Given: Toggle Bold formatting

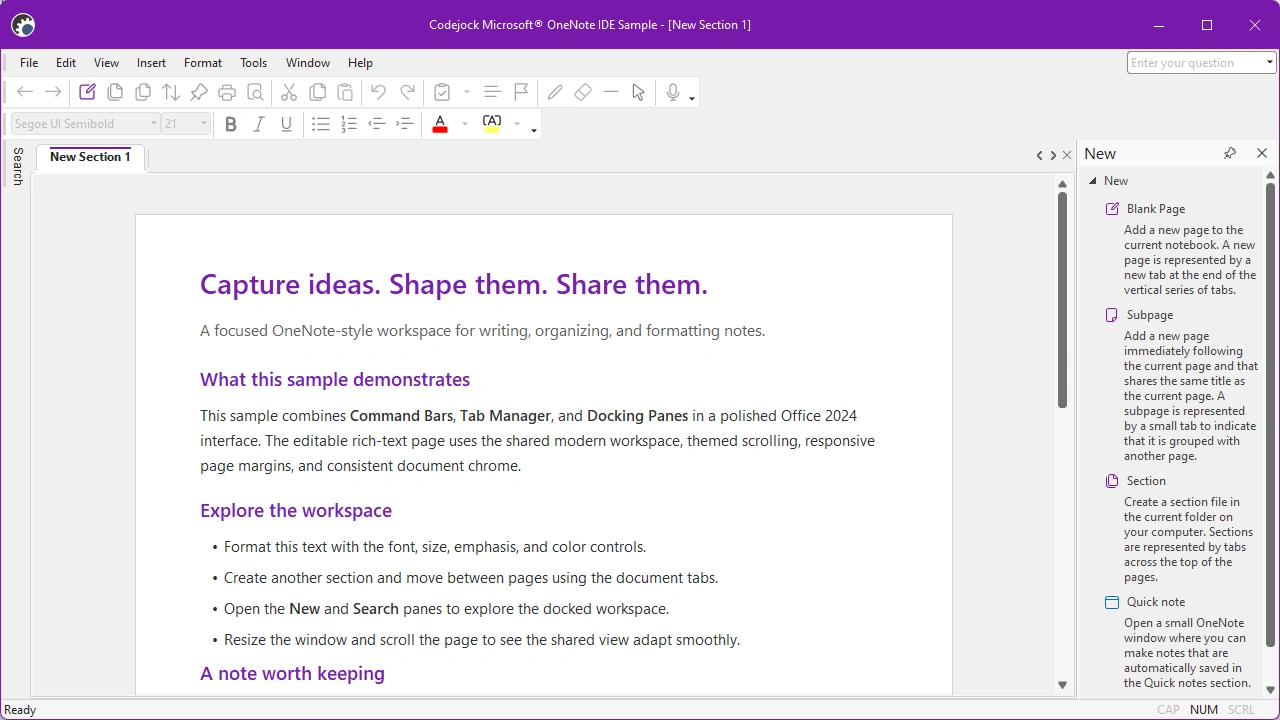Looking at the screenshot, I should [231, 124].
